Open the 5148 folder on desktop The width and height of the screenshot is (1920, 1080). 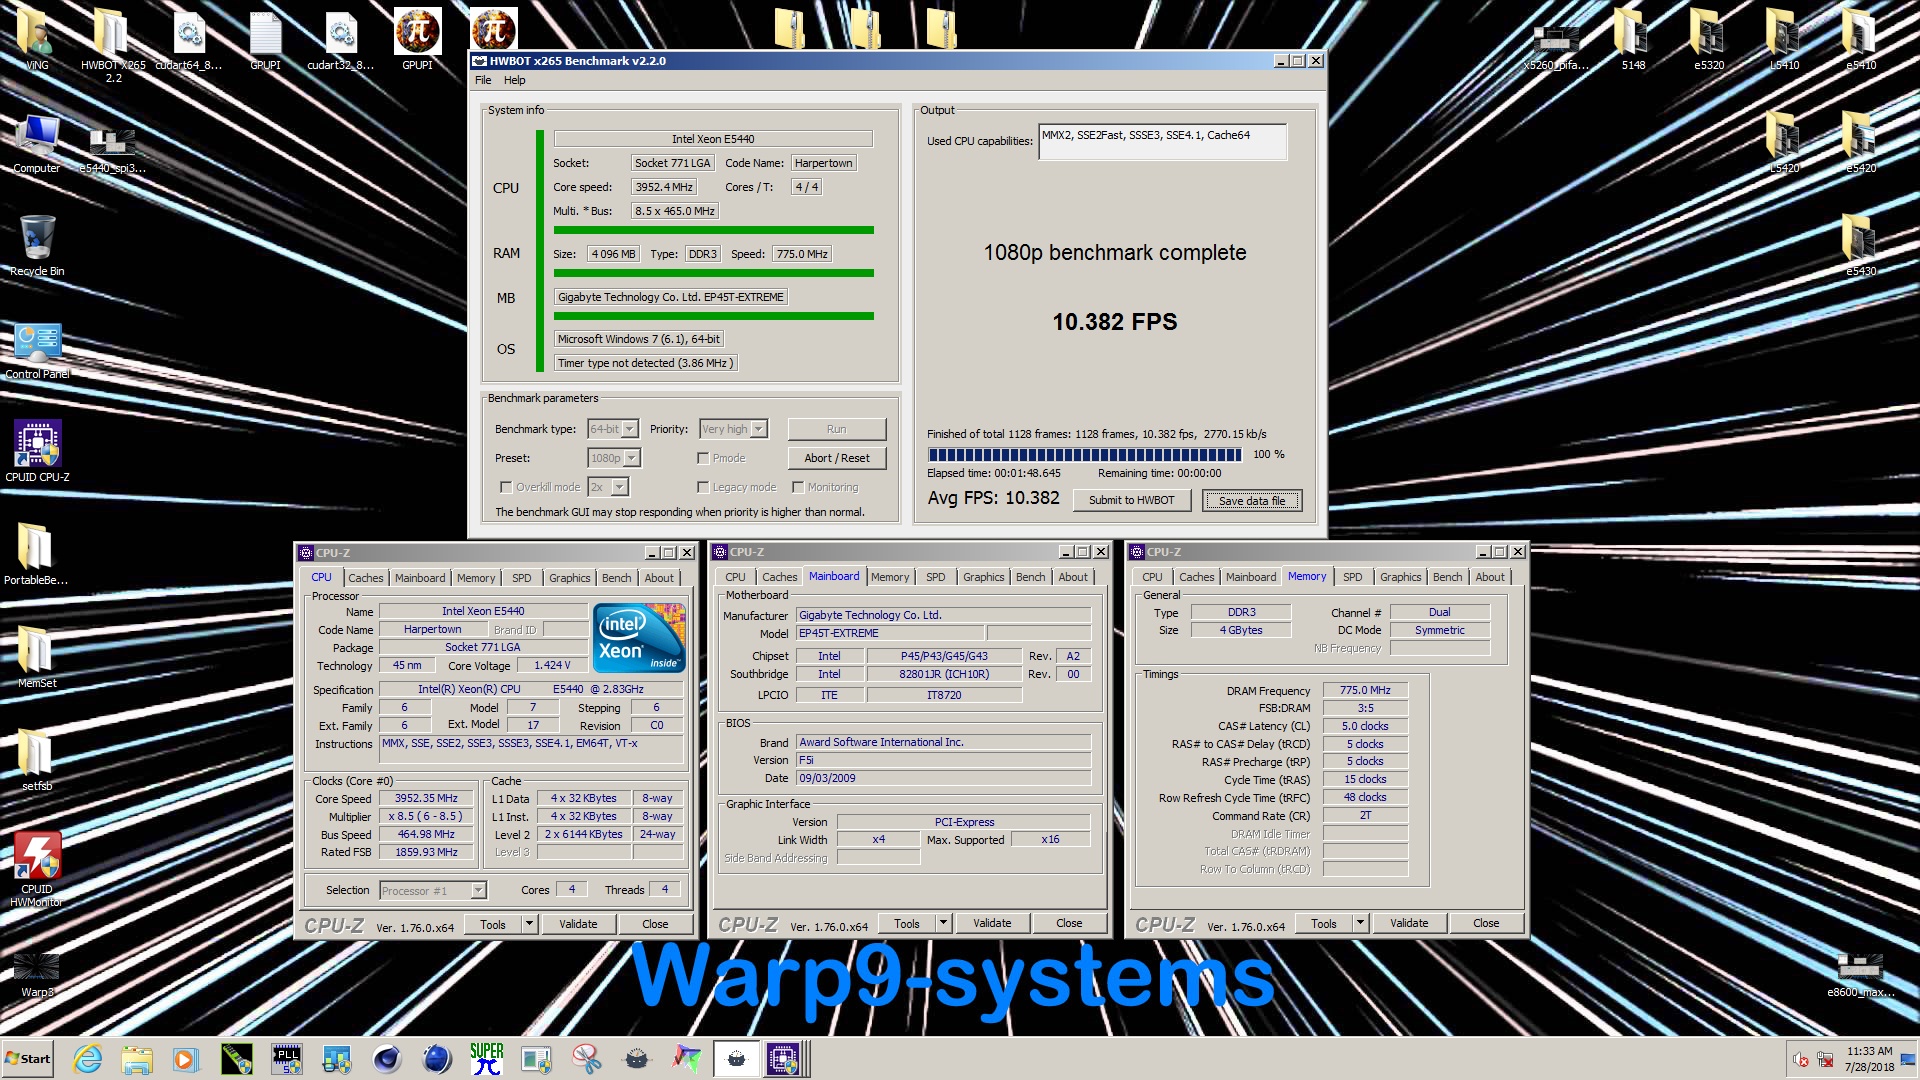(1633, 40)
